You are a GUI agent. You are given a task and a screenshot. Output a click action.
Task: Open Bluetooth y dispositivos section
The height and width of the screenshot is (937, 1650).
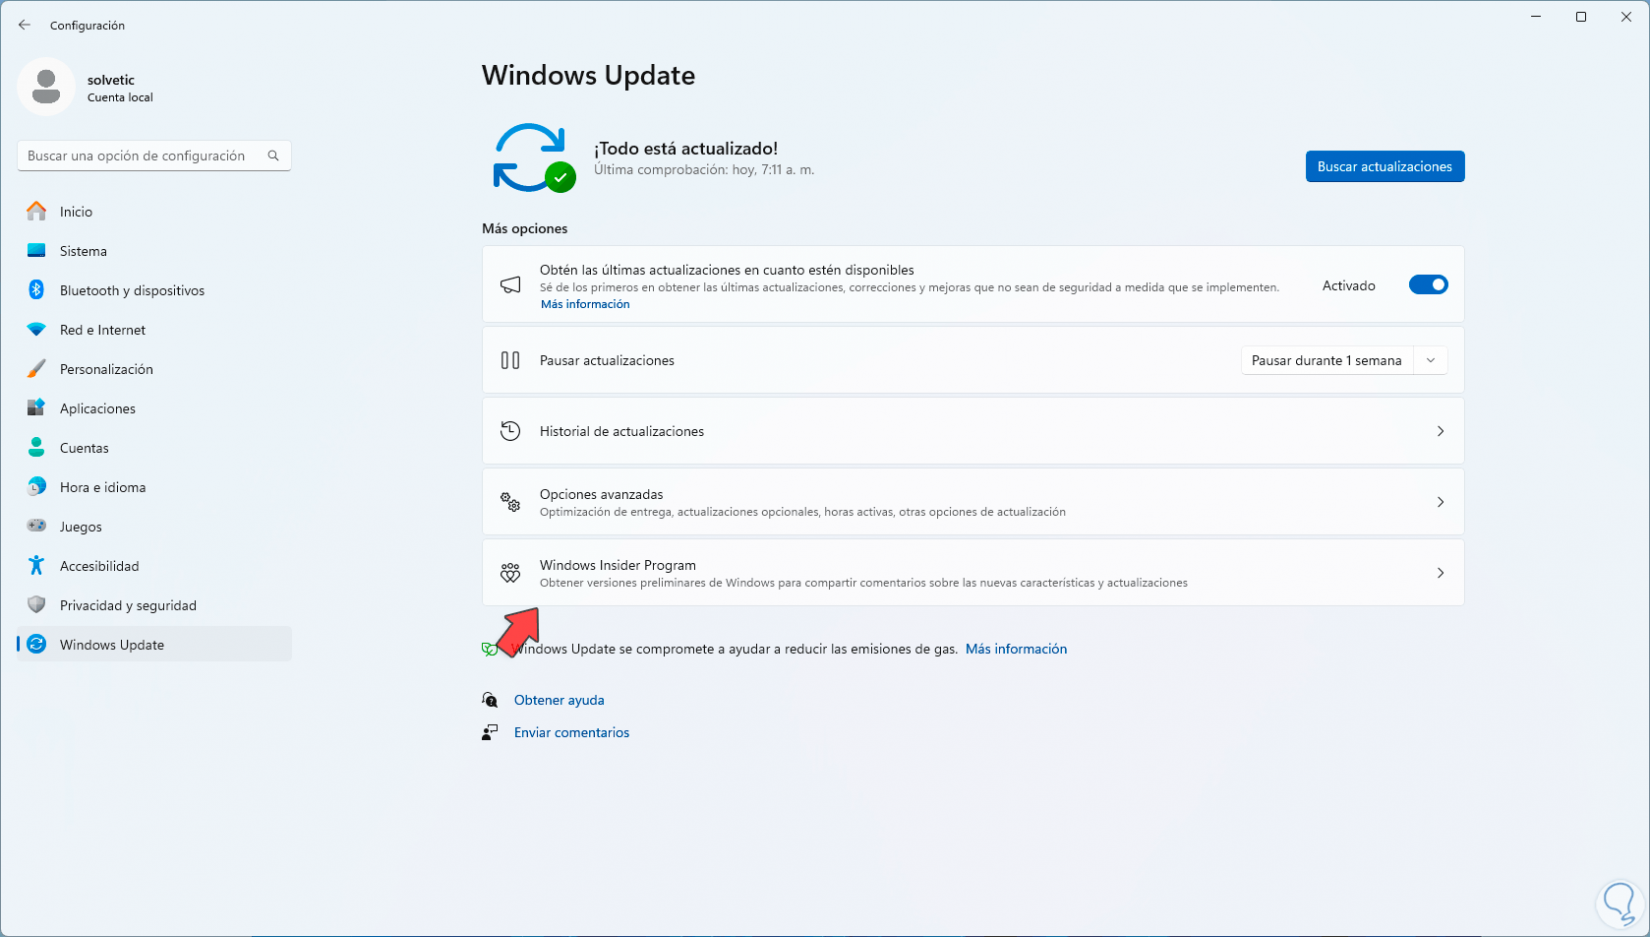point(154,290)
